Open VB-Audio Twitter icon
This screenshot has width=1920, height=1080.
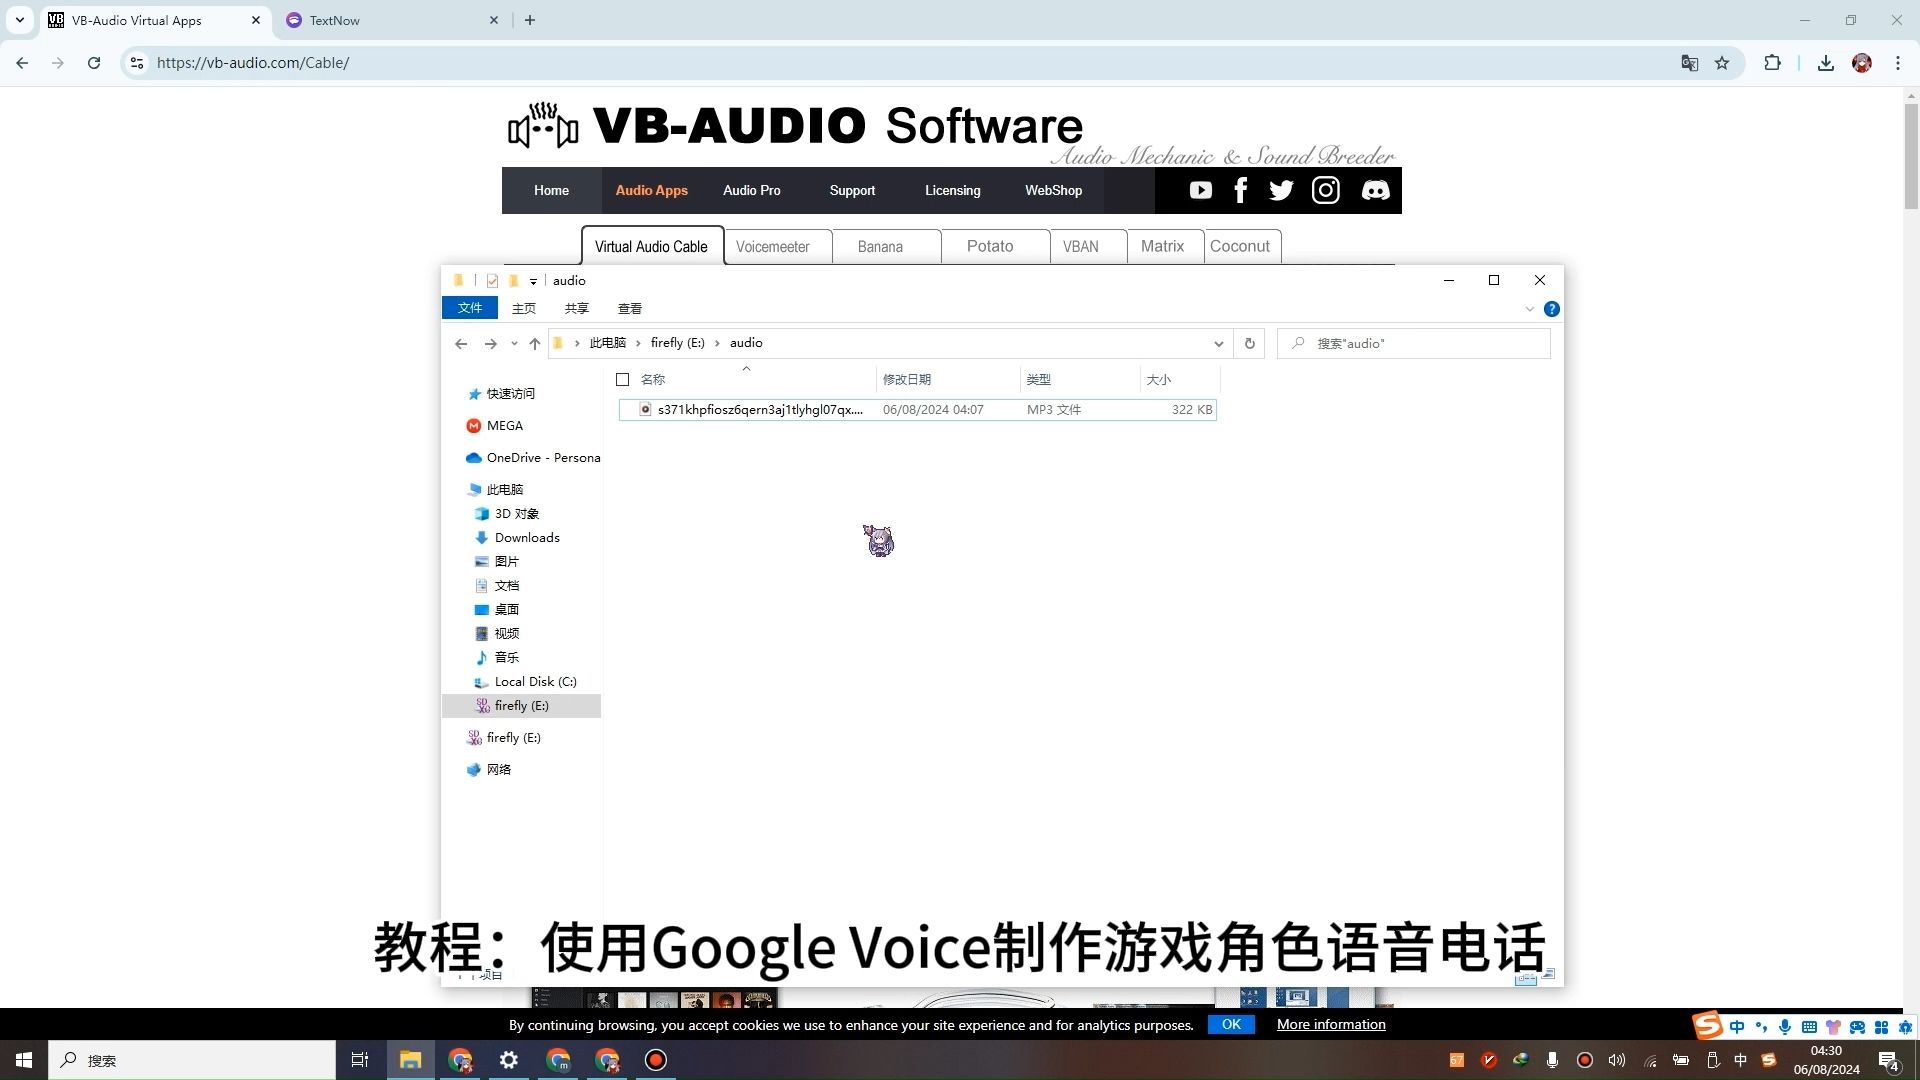[x=1281, y=190]
